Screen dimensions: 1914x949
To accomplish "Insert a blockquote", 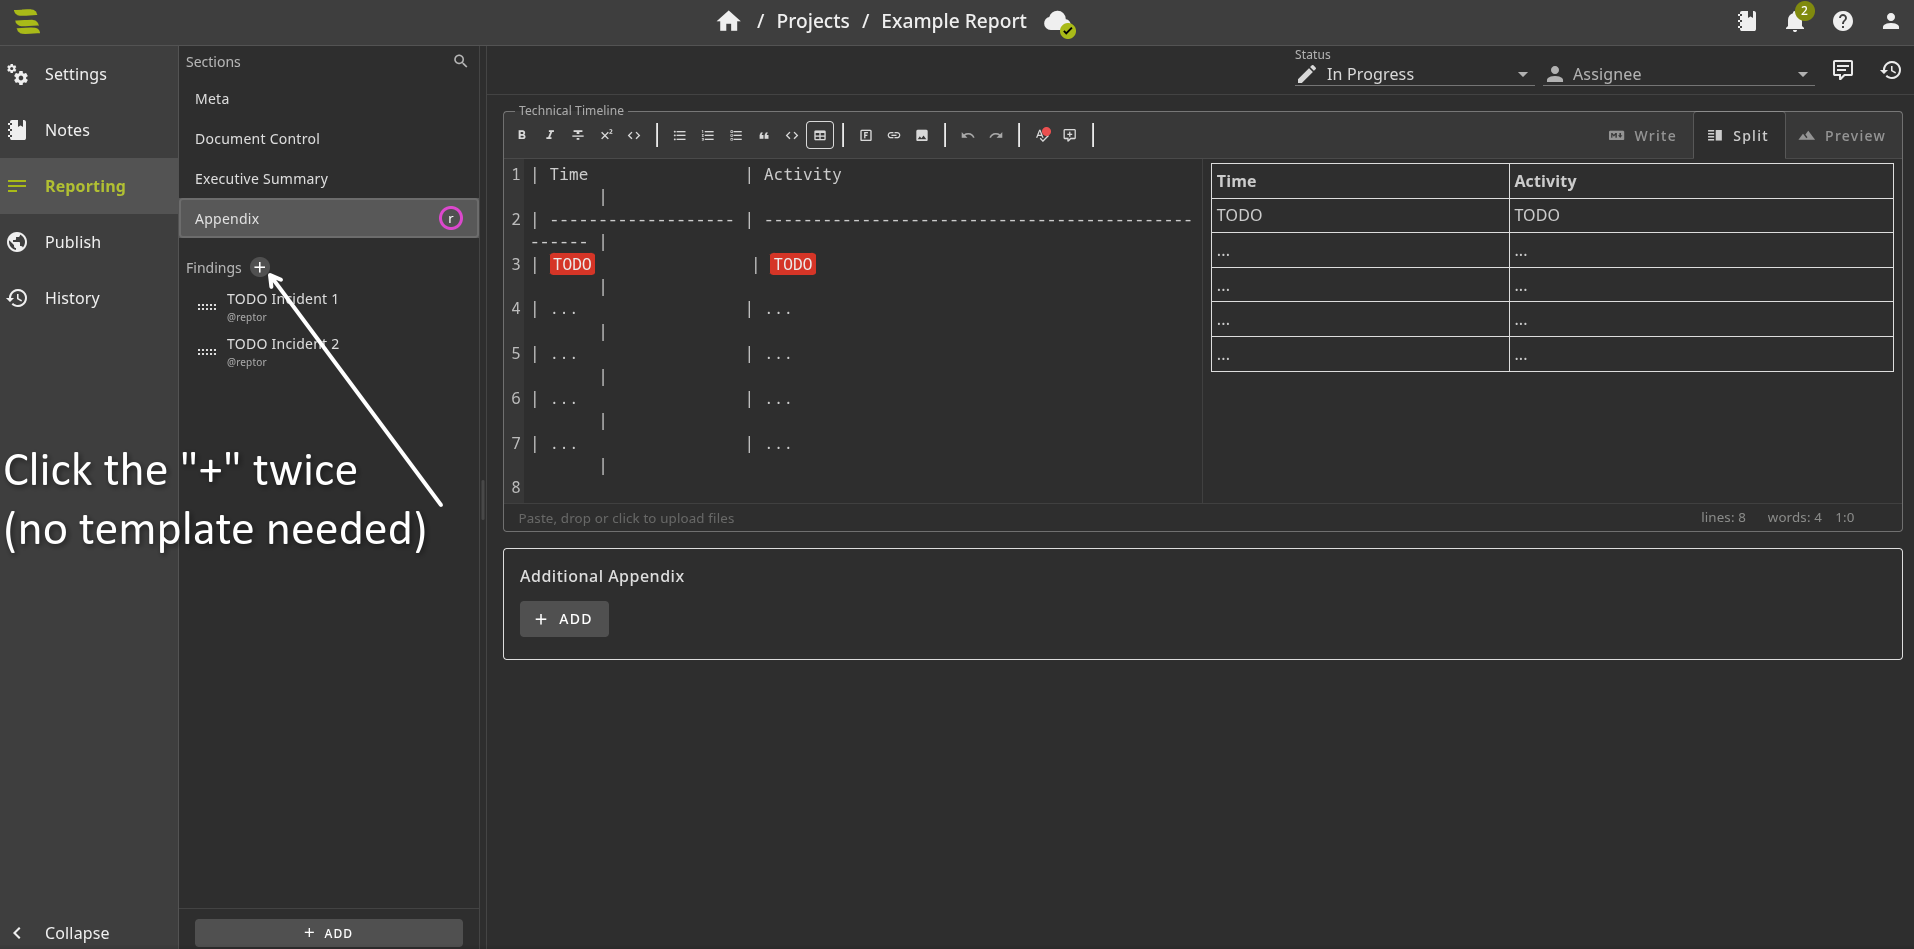I will pos(763,135).
